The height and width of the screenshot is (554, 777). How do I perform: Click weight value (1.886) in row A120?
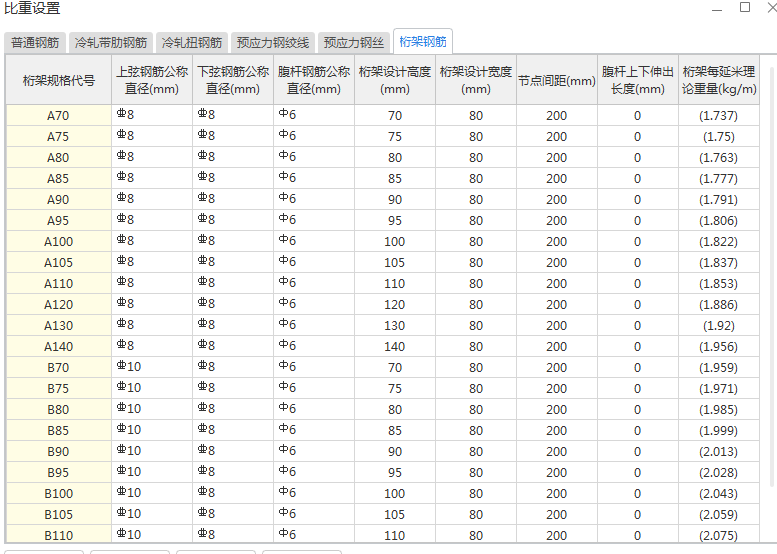pyautogui.click(x=719, y=304)
